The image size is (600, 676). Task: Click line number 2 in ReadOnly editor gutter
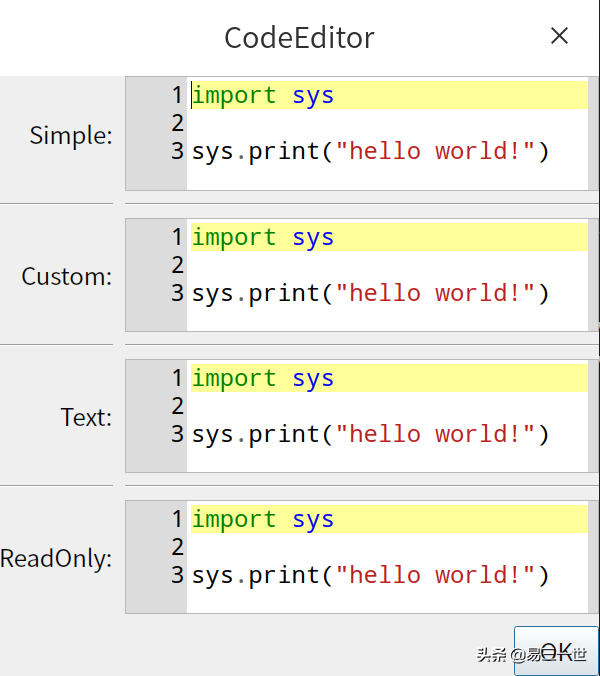click(x=177, y=547)
